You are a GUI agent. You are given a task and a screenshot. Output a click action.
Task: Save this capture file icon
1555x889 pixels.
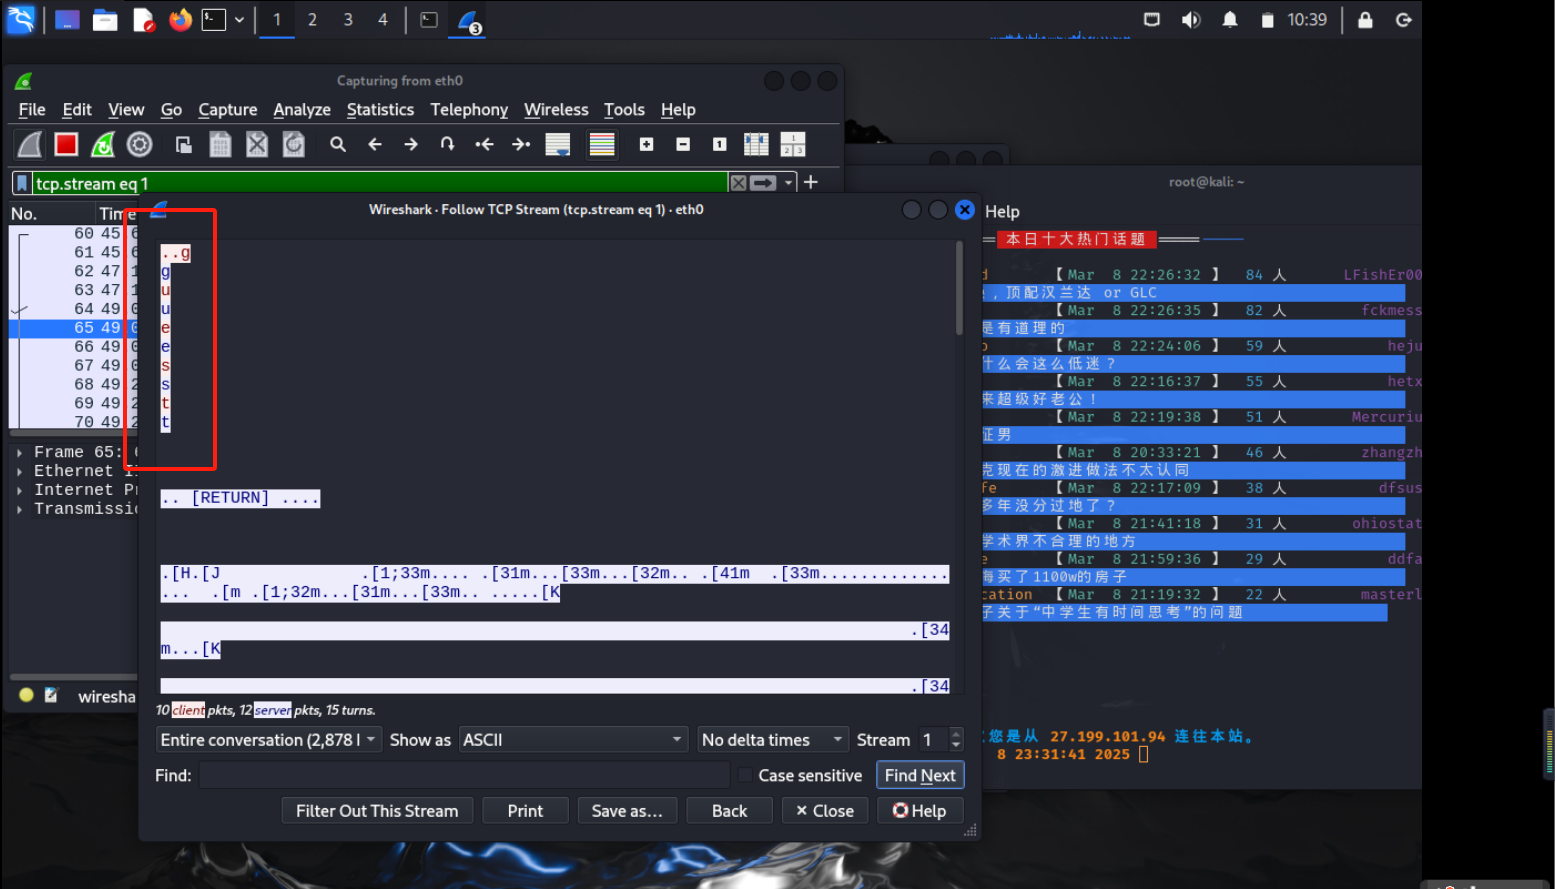coord(220,145)
